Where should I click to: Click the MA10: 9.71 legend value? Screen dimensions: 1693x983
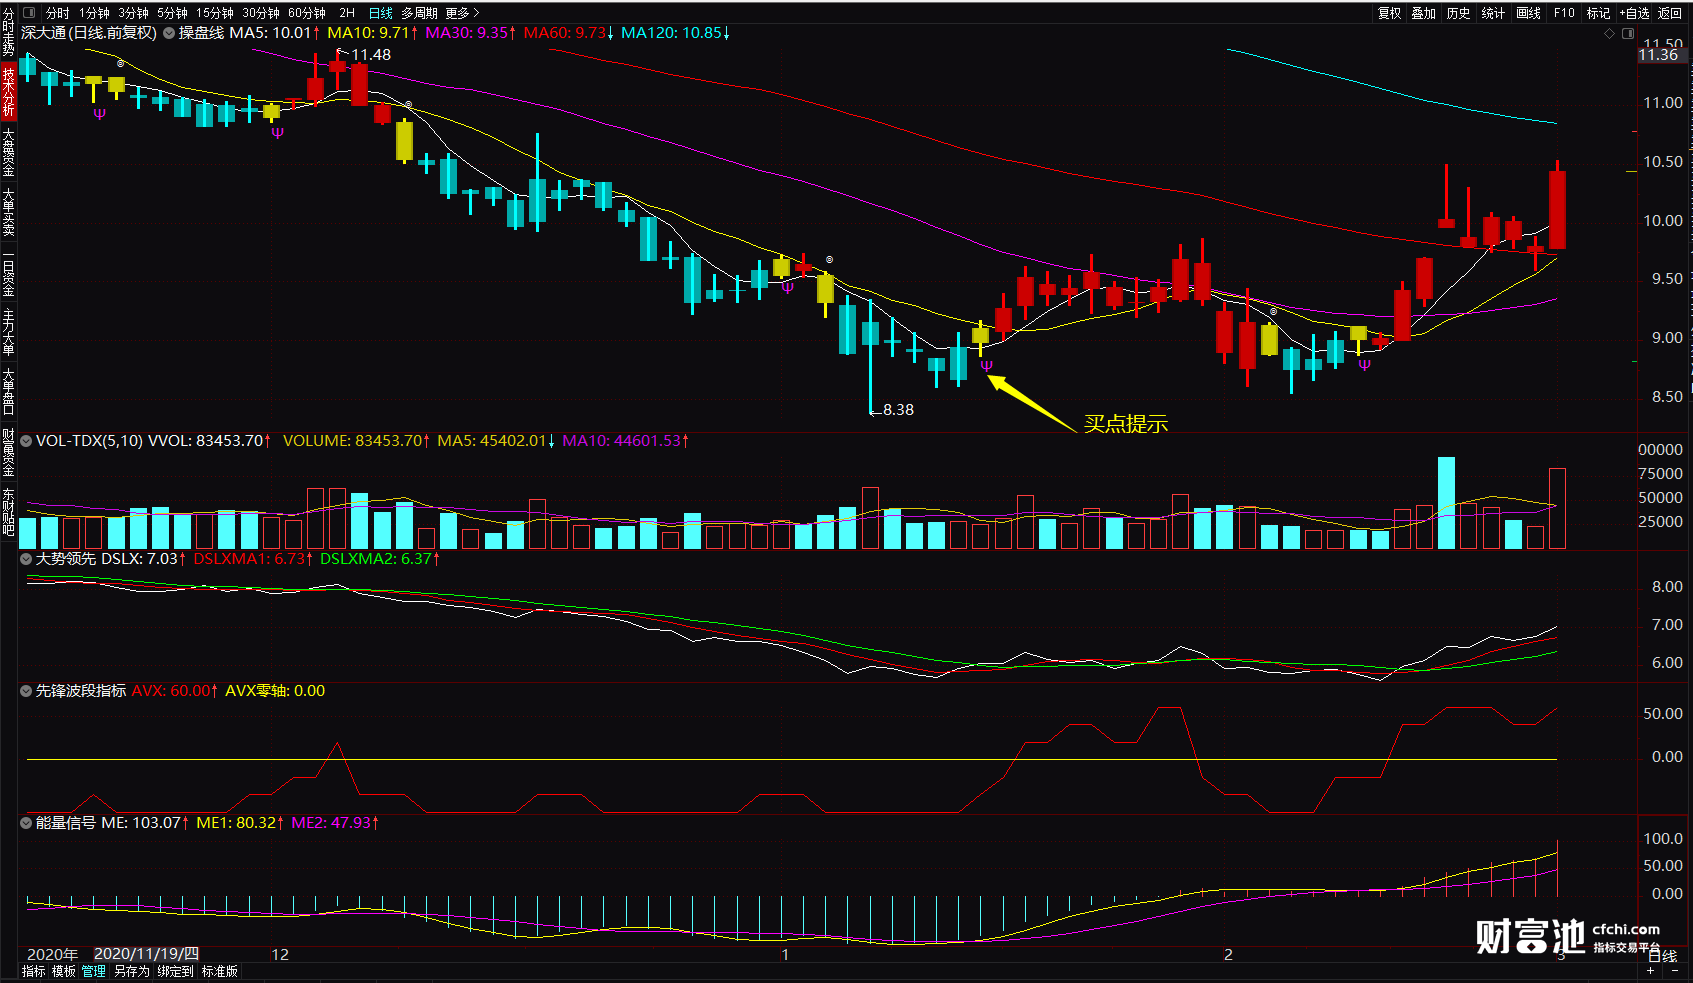(x=373, y=33)
